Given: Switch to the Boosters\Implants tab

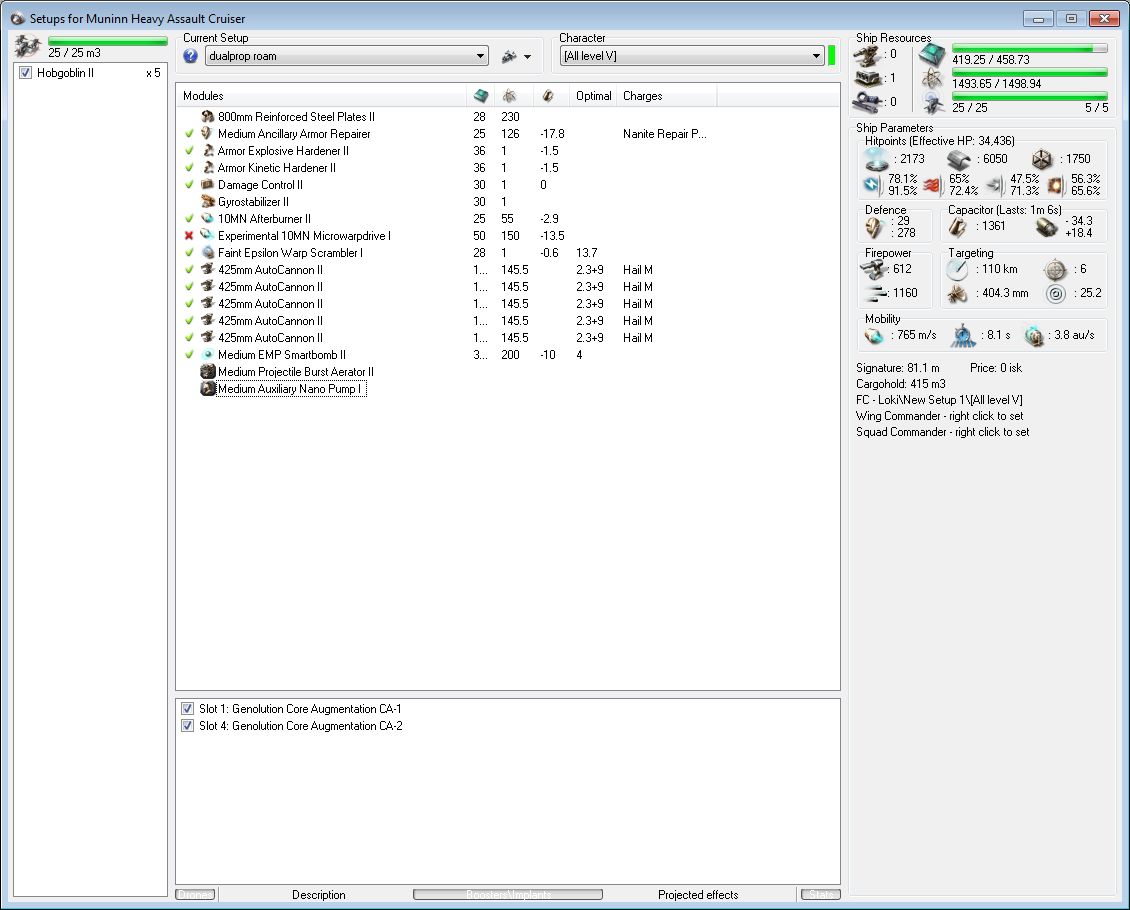Looking at the screenshot, I should click(x=508, y=894).
